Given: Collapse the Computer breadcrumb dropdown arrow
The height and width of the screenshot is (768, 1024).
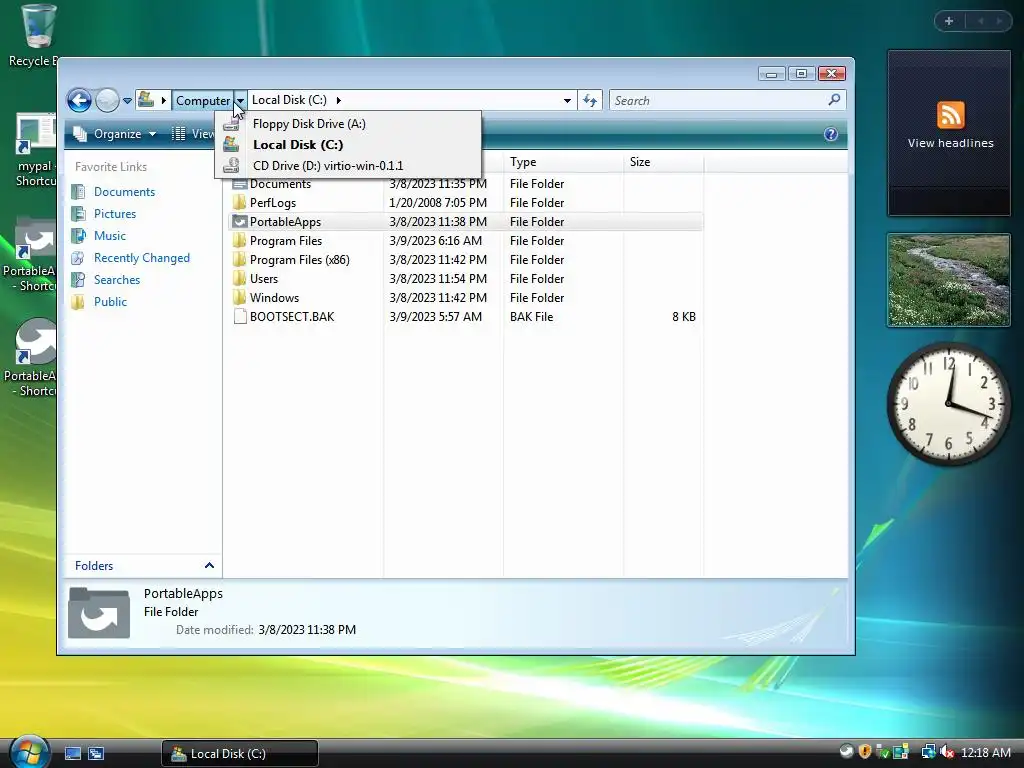Looking at the screenshot, I should pyautogui.click(x=240, y=101).
